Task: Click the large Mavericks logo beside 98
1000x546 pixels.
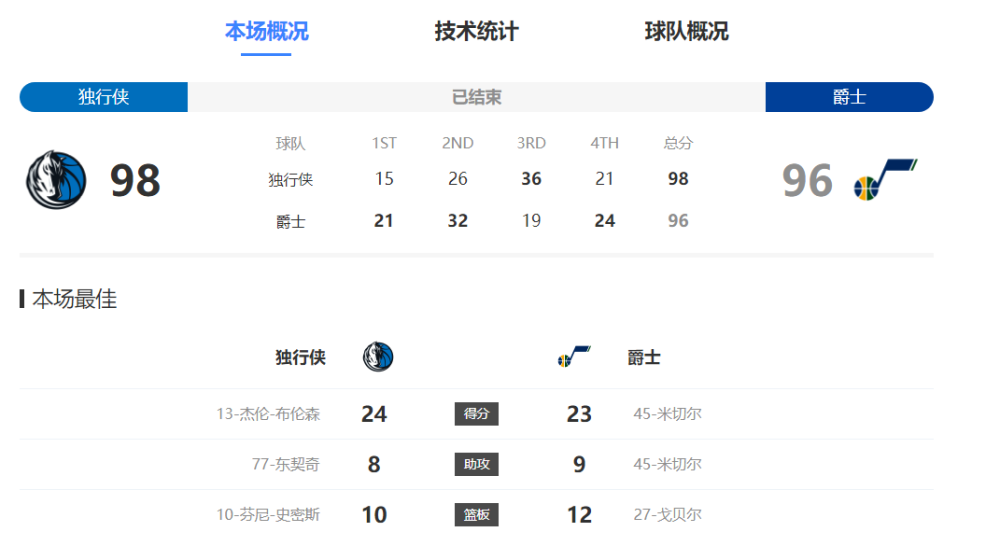Action: click(56, 180)
